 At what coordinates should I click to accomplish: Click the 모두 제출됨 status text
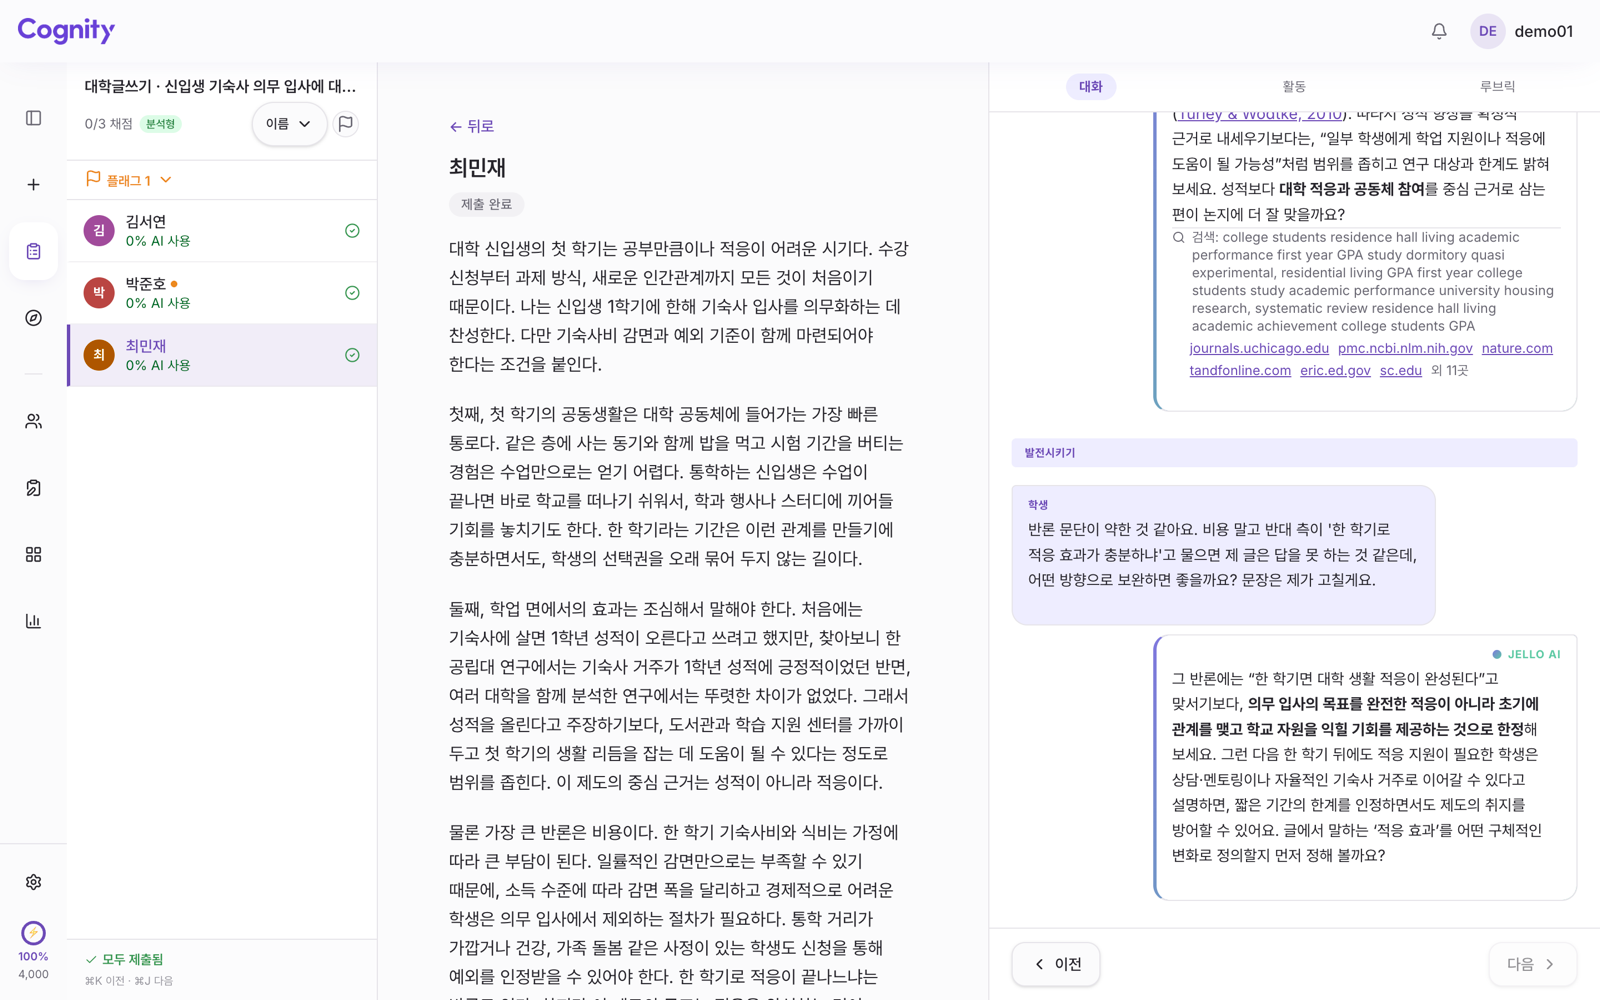tap(132, 959)
